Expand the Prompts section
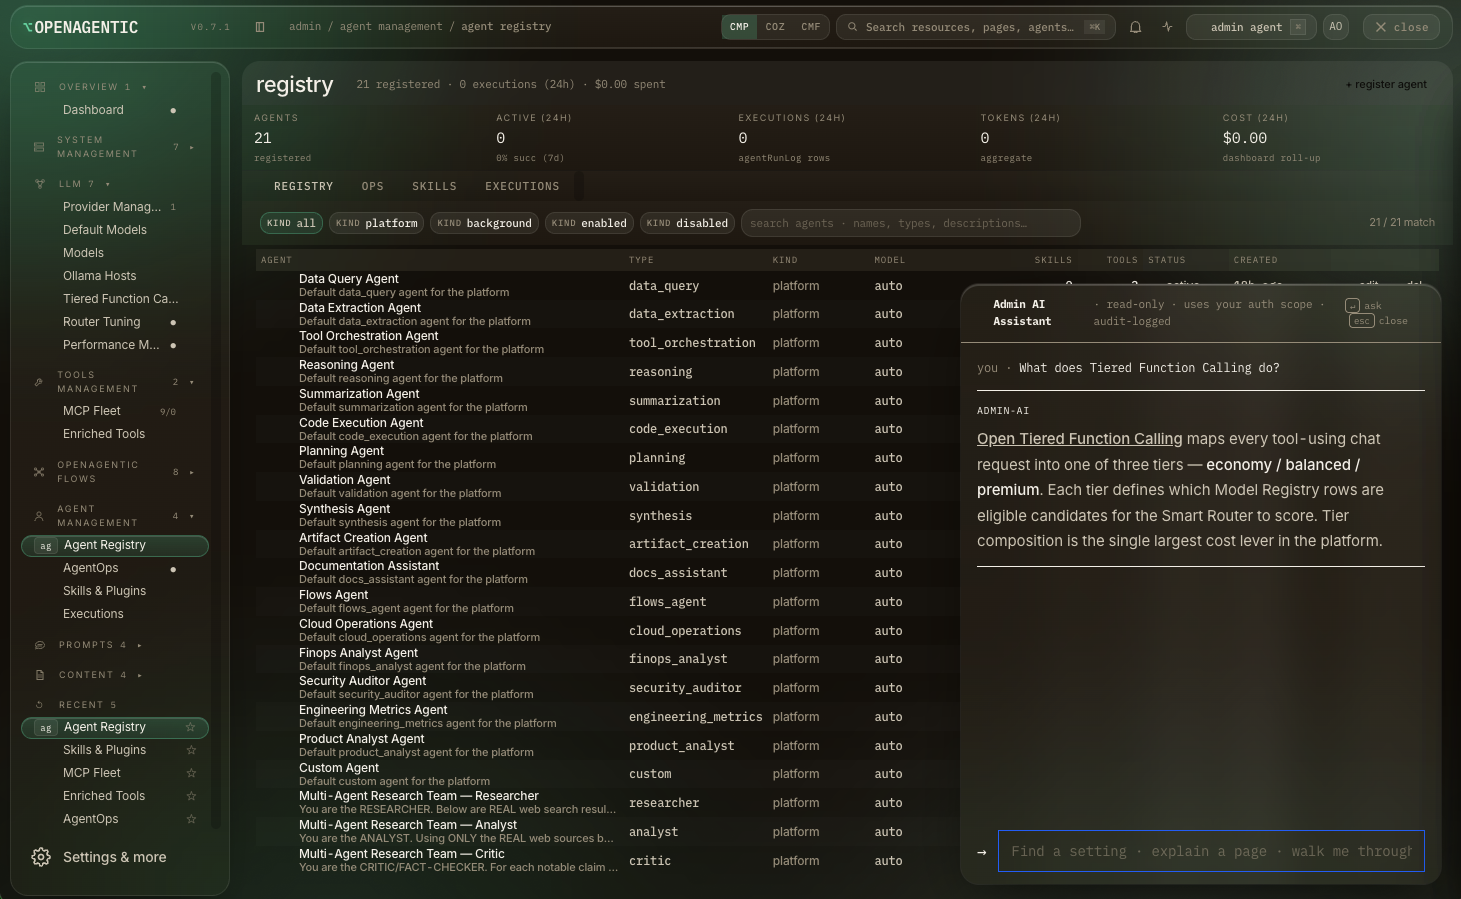 pyautogui.click(x=139, y=645)
